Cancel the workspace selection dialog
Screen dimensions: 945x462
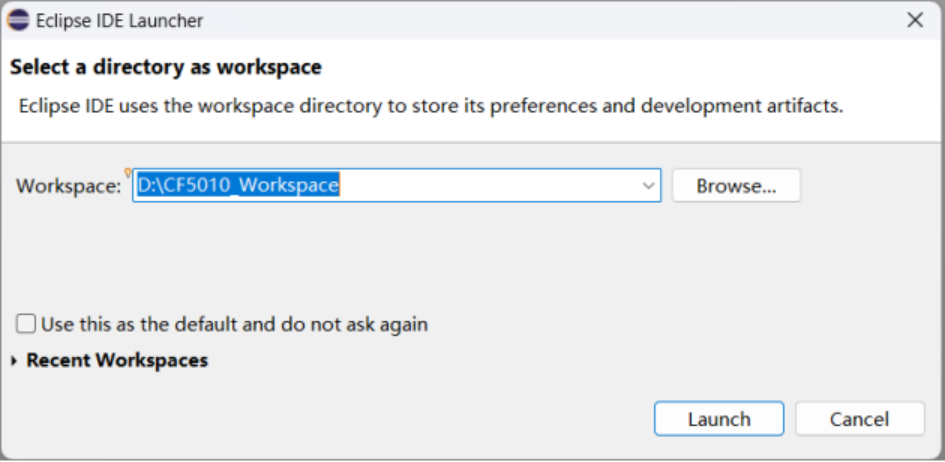click(859, 419)
